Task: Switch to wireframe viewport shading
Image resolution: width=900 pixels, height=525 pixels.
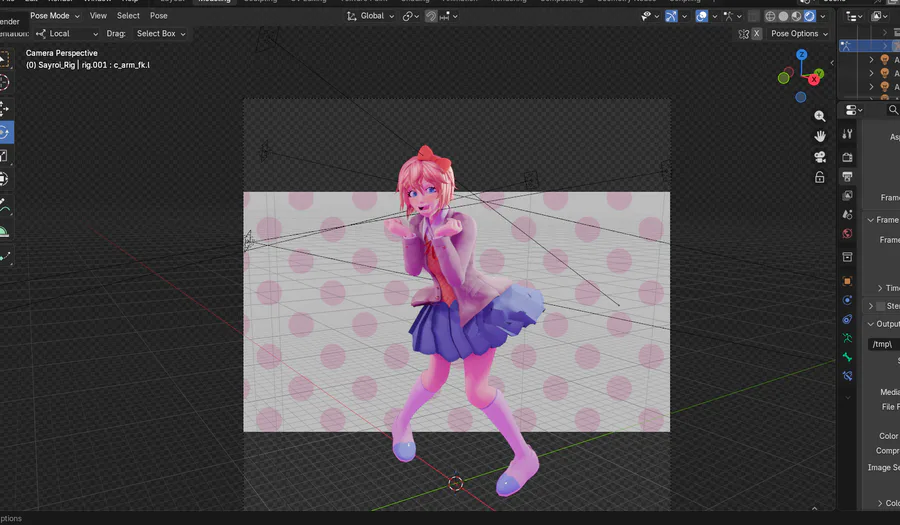Action: point(770,16)
